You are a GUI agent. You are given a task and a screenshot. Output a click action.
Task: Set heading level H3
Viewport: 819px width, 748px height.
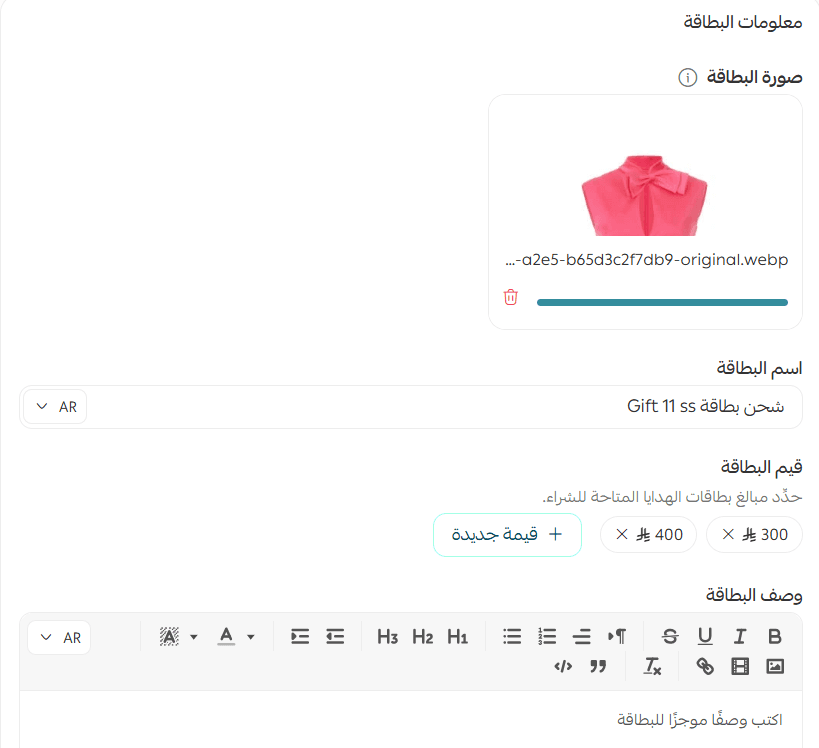(x=387, y=637)
